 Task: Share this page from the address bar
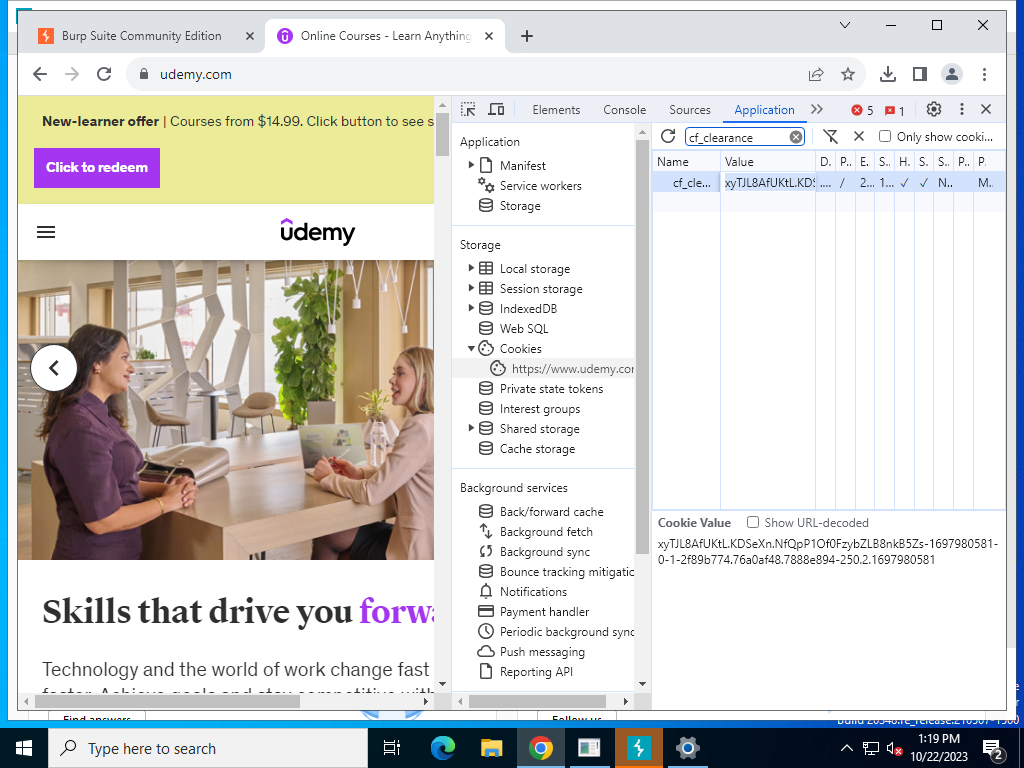816,74
